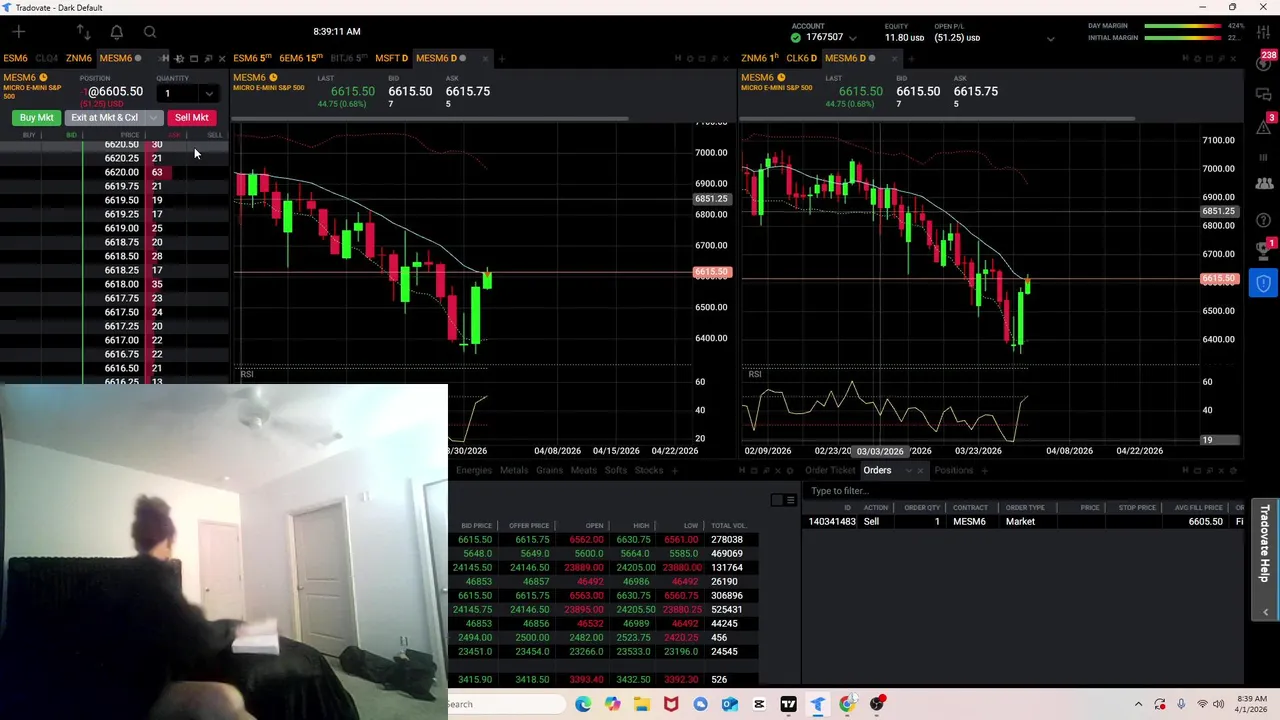This screenshot has width=1280, height=720.
Task: Click the Order Type column header
Action: [1025, 508]
